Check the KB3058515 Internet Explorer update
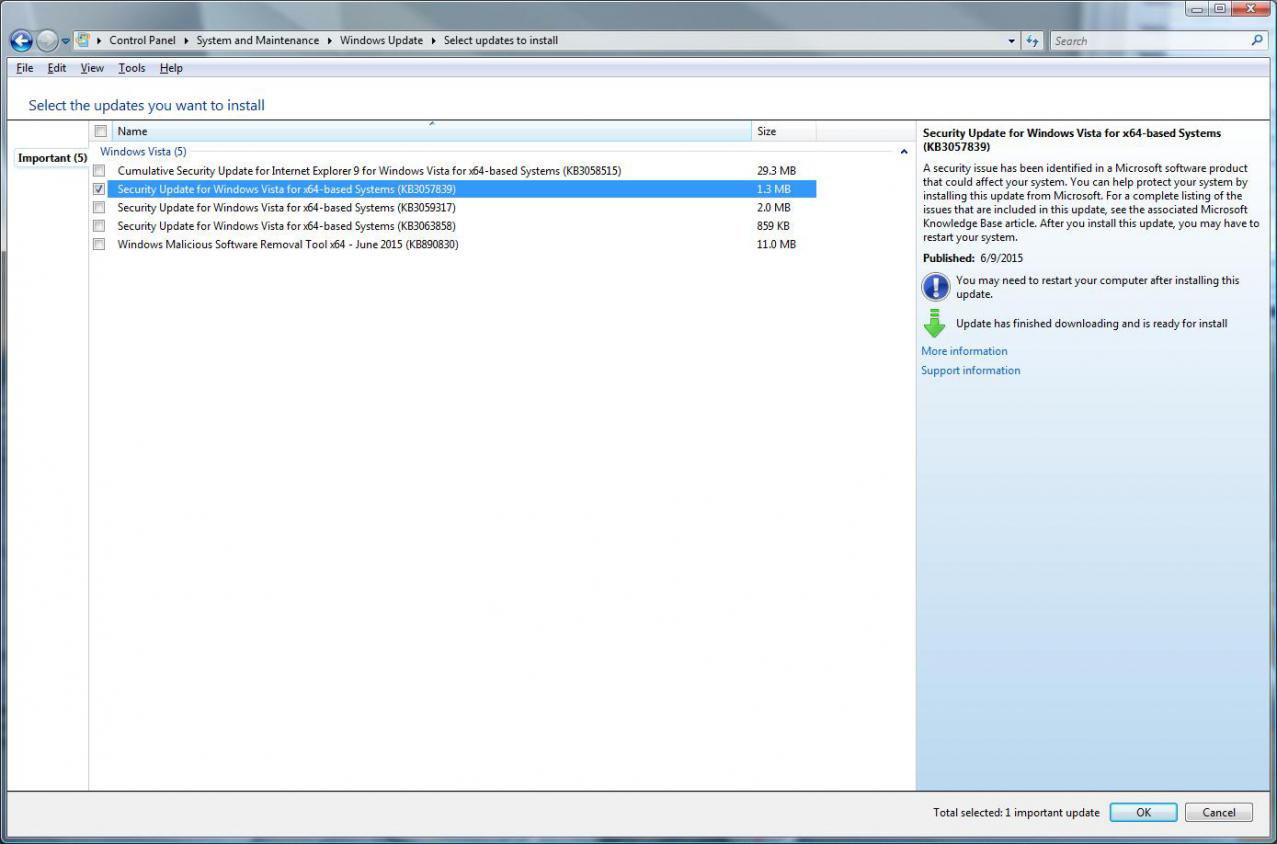The height and width of the screenshot is (844, 1277). (x=99, y=171)
